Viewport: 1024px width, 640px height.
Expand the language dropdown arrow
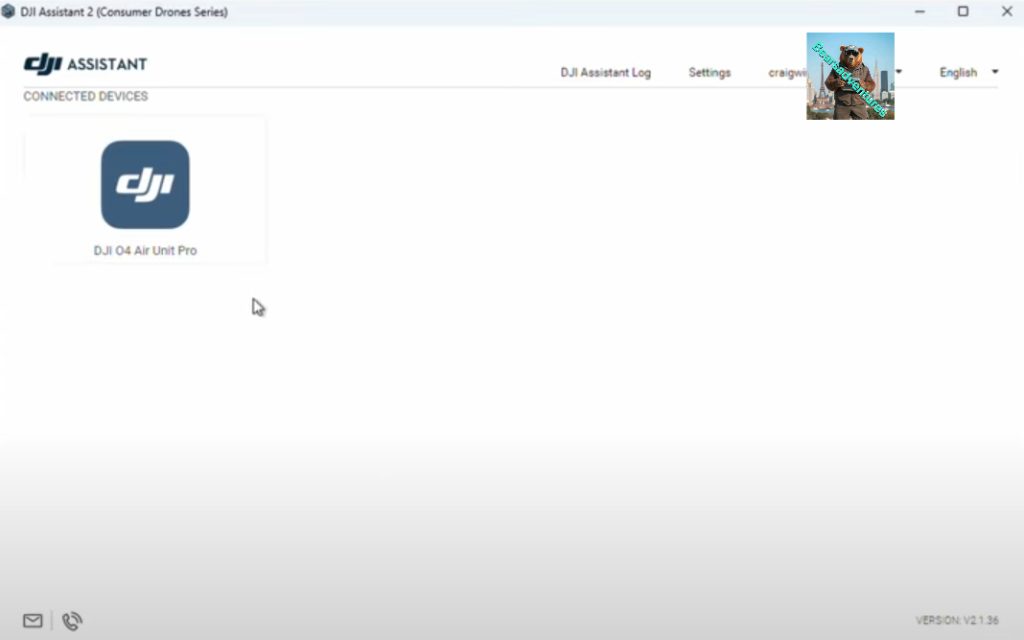click(994, 72)
